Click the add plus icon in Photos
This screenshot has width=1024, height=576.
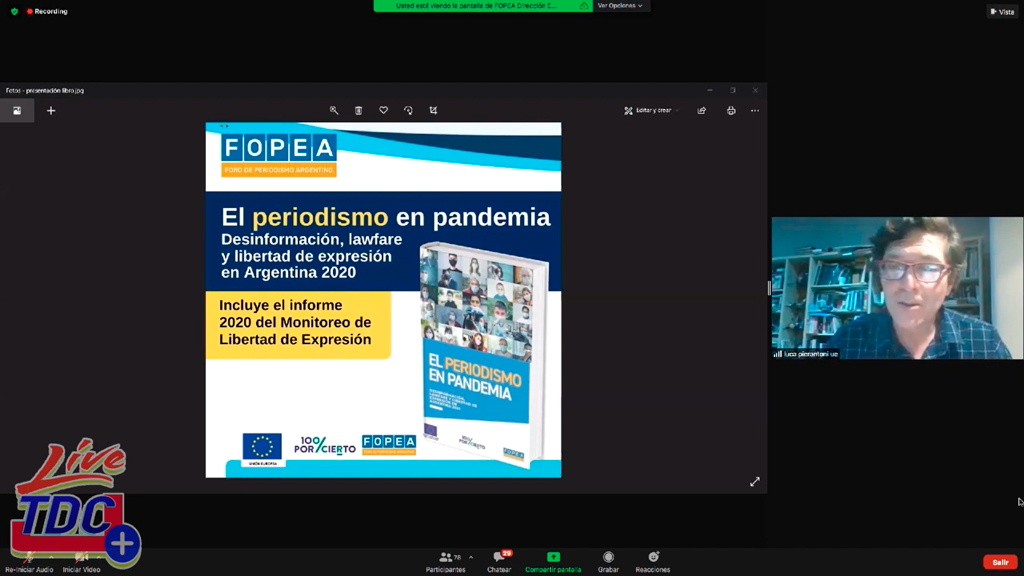pyautogui.click(x=51, y=110)
